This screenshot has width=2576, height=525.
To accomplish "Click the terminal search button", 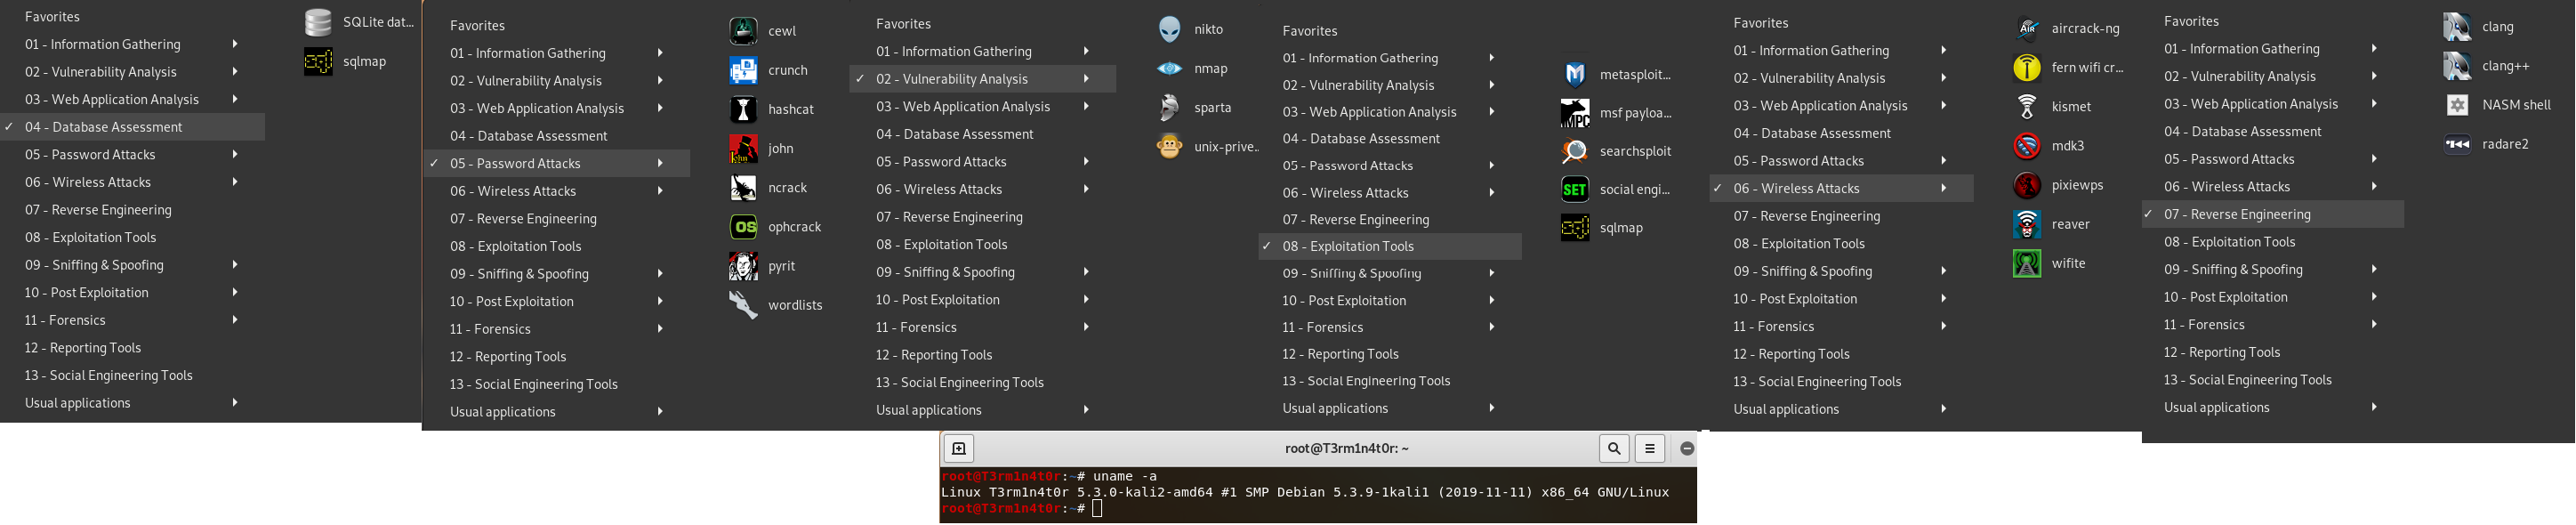I will [x=1614, y=449].
